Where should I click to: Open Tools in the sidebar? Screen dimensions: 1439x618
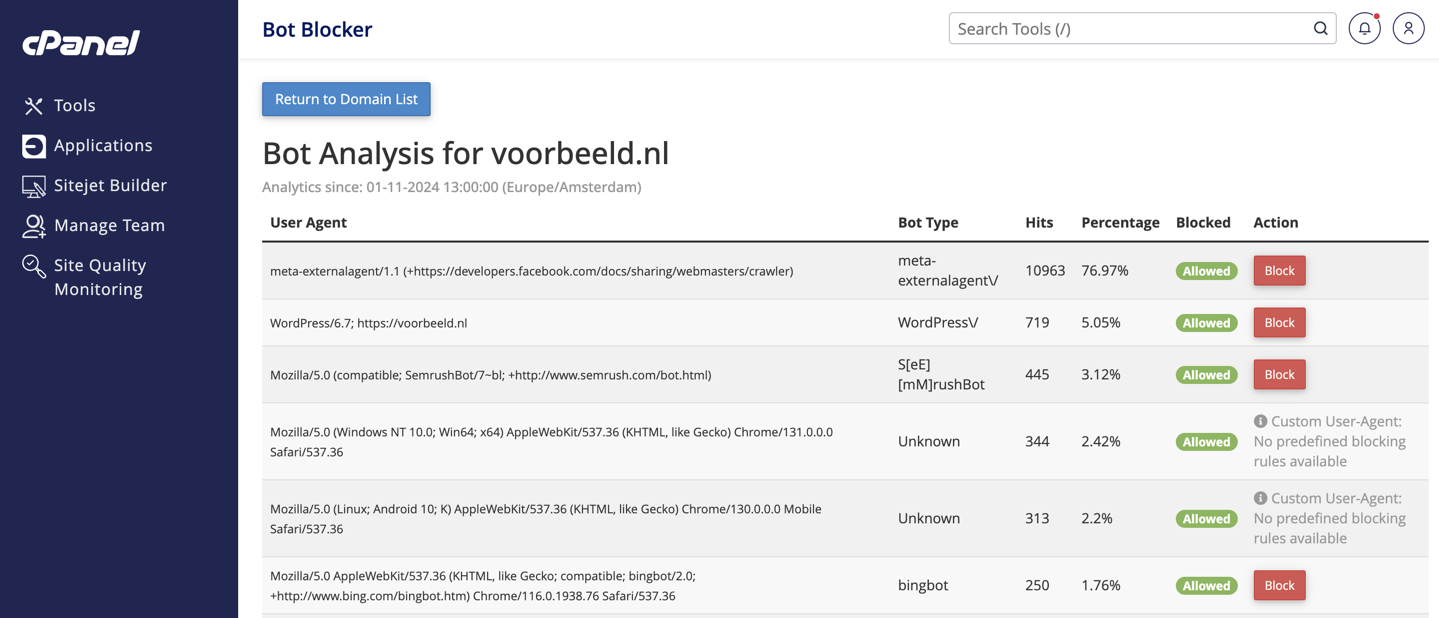click(75, 105)
